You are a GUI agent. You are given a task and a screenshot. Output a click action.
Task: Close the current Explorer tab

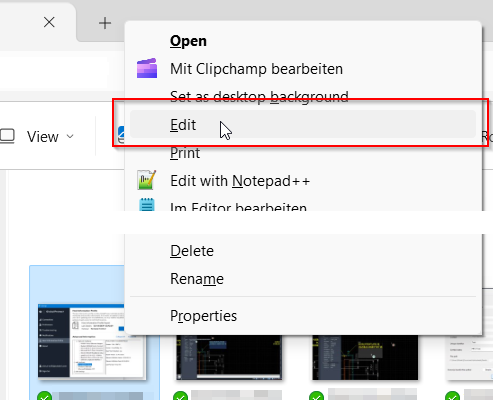click(49, 23)
